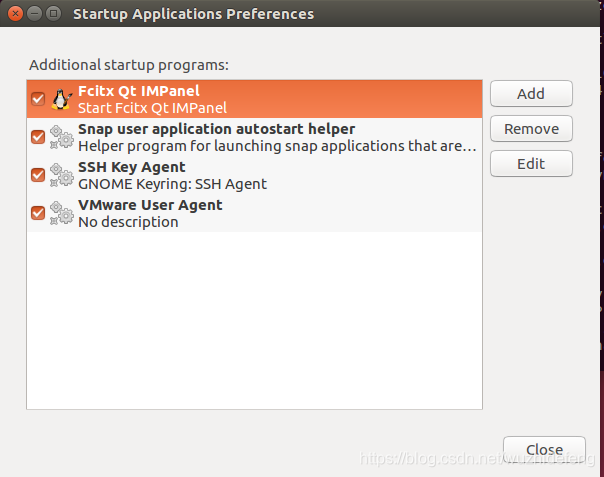The image size is (604, 477).
Task: Click the Fcitx penguin icon
Action: (61, 99)
